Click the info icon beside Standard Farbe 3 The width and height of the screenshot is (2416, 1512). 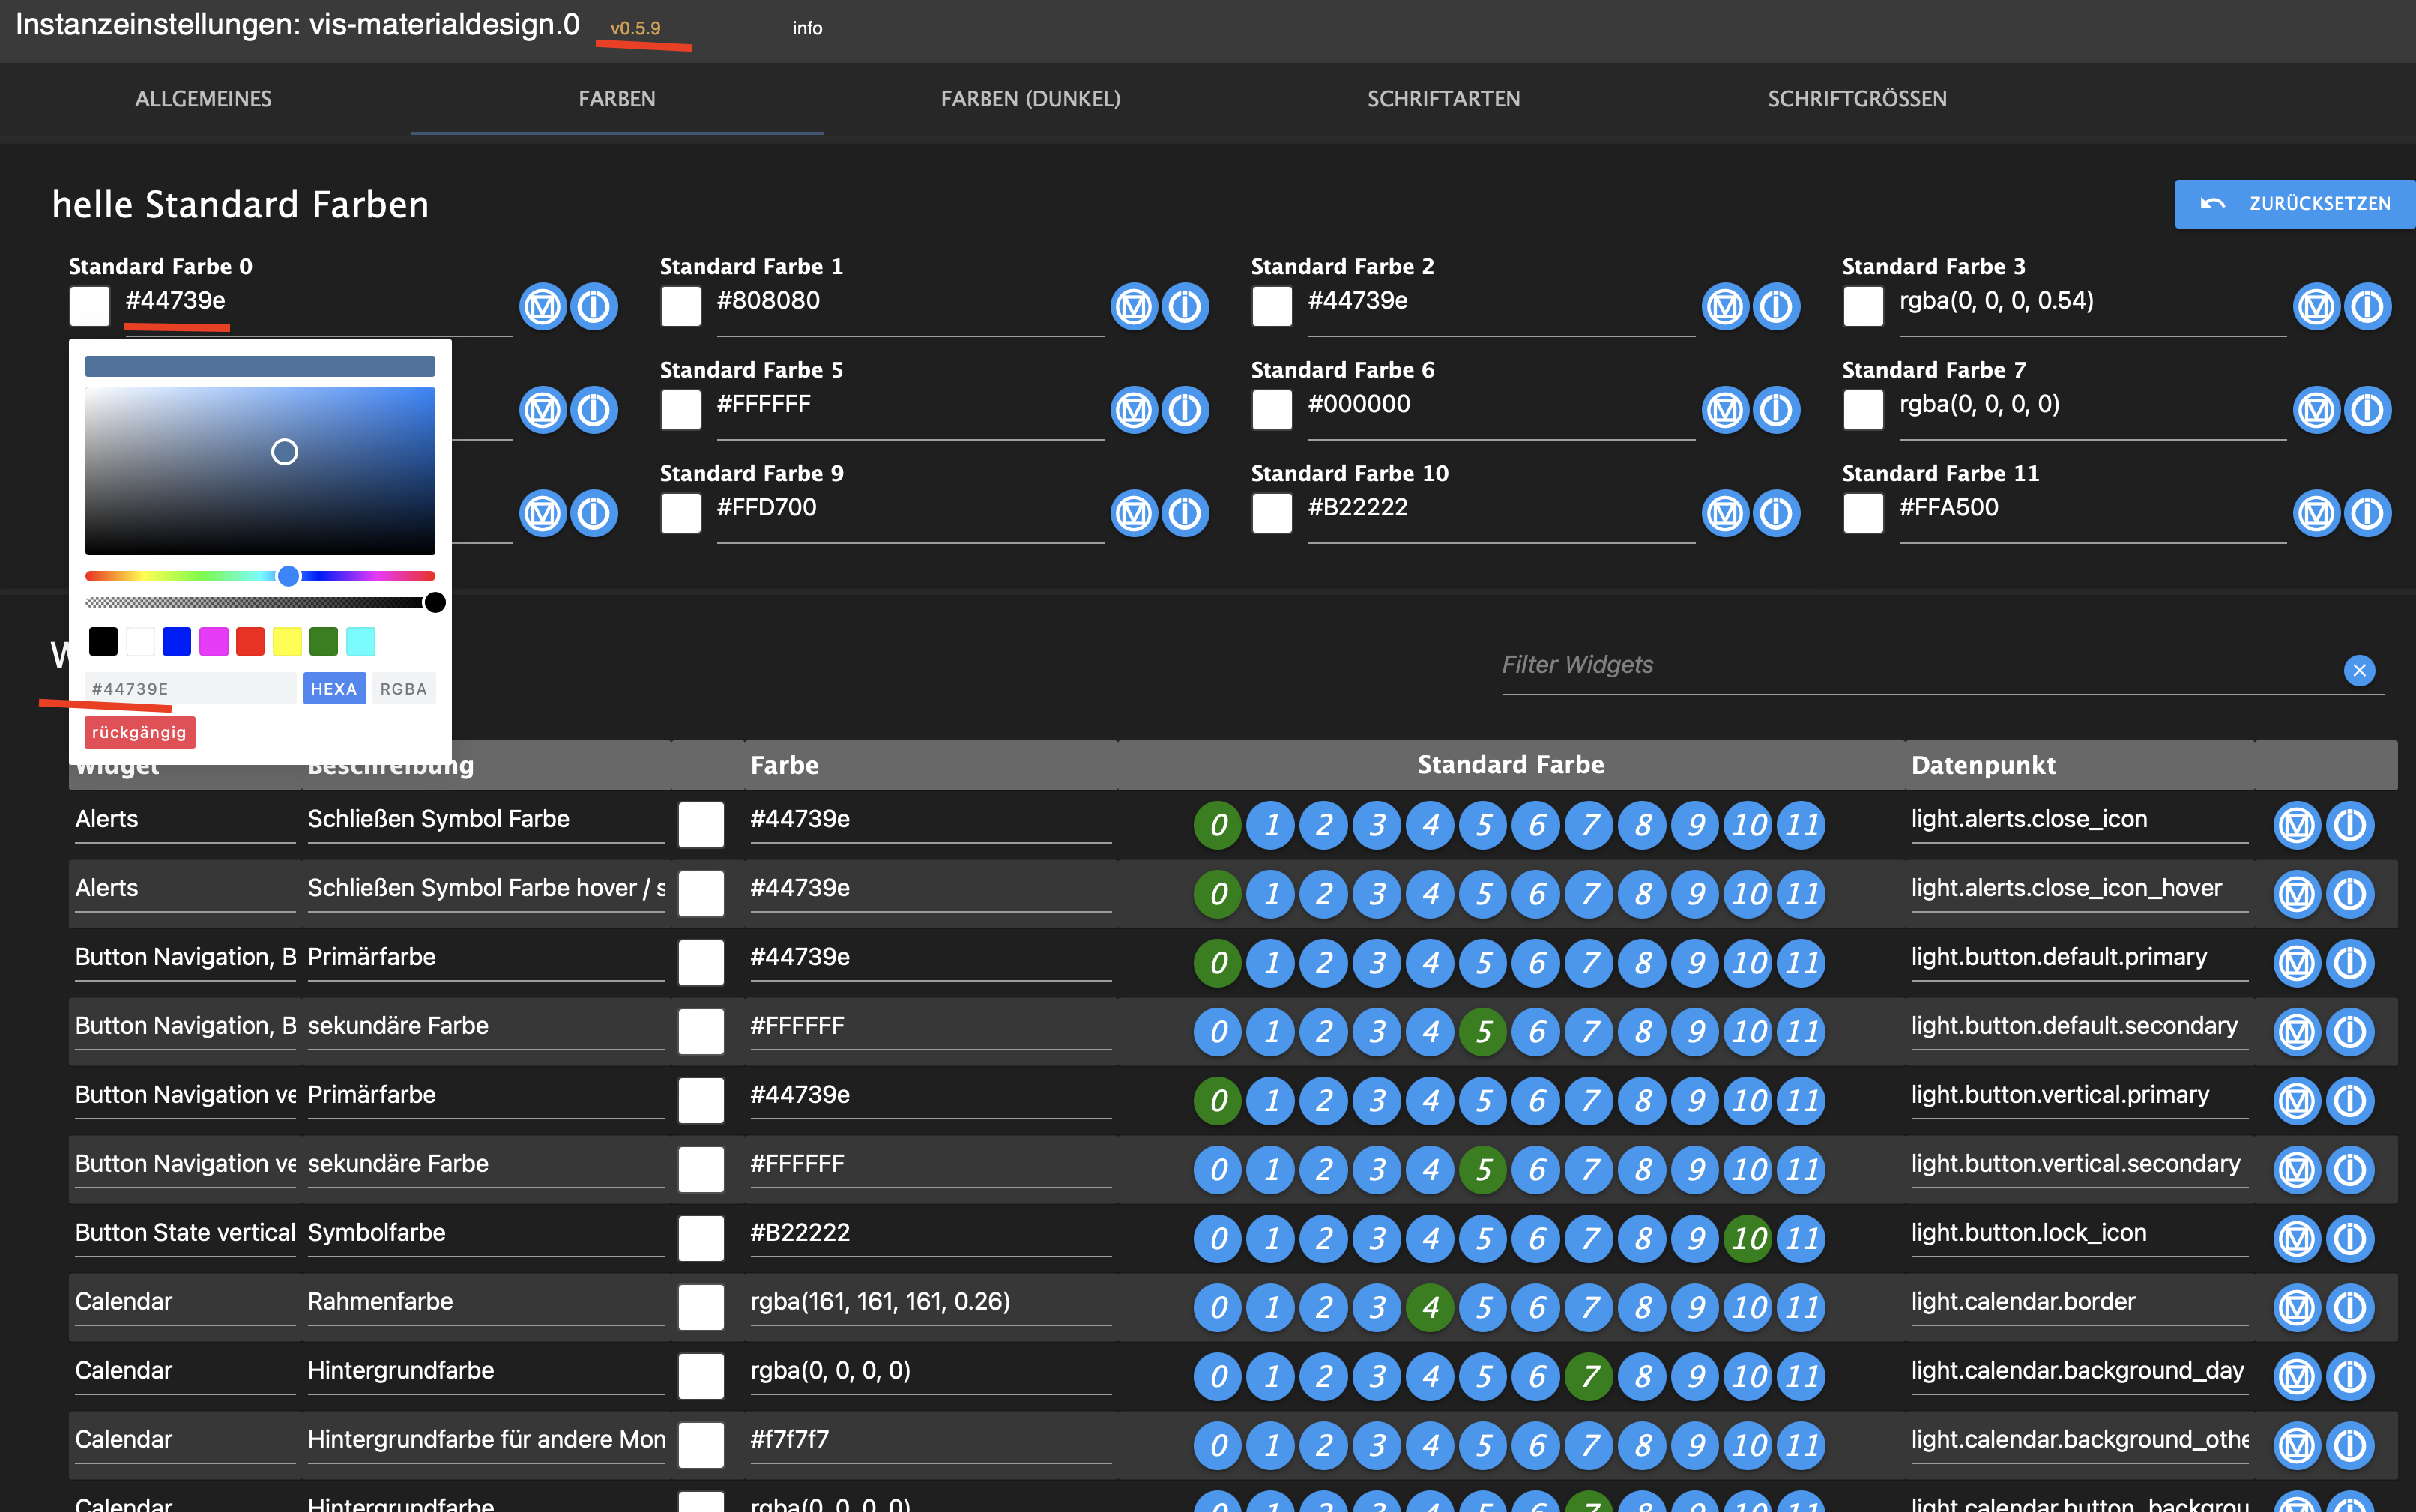[2367, 306]
